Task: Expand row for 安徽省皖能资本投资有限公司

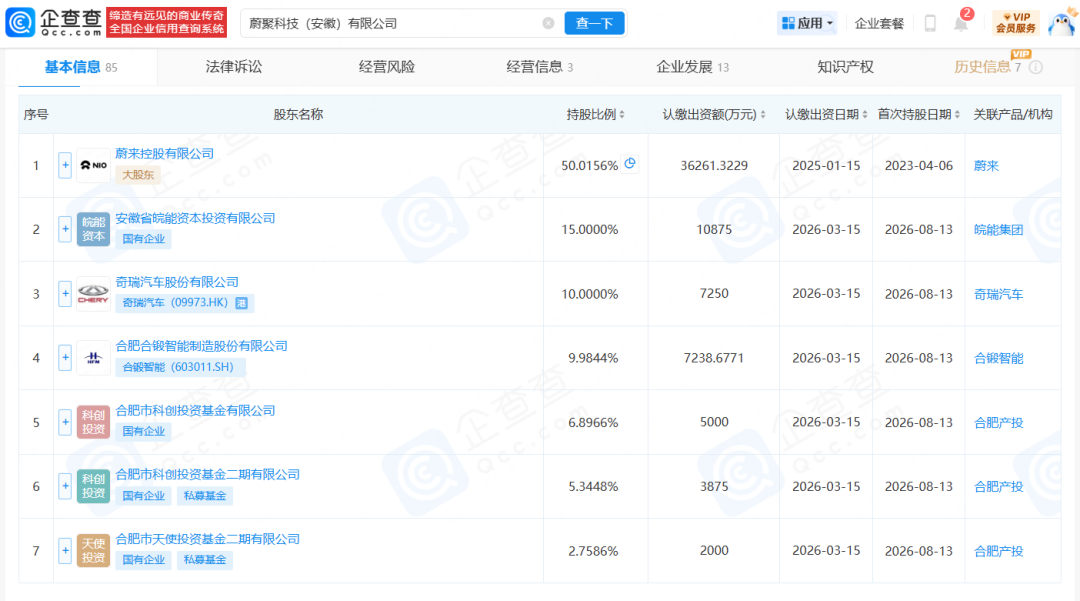Action: [65, 229]
